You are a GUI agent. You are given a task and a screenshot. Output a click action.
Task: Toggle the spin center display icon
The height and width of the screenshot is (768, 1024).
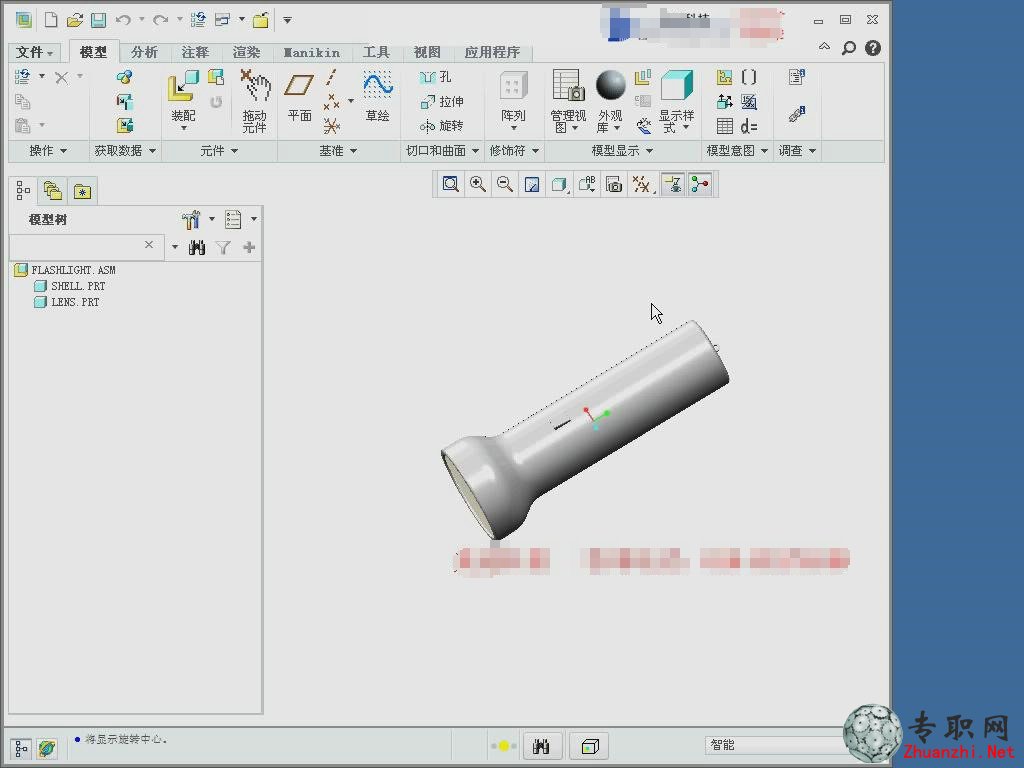(x=699, y=184)
